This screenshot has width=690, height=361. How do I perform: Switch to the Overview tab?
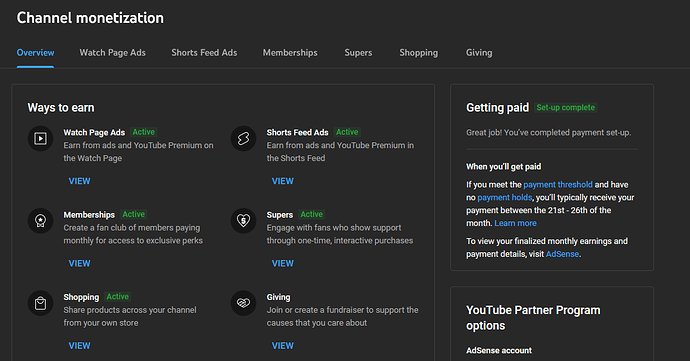click(x=35, y=52)
